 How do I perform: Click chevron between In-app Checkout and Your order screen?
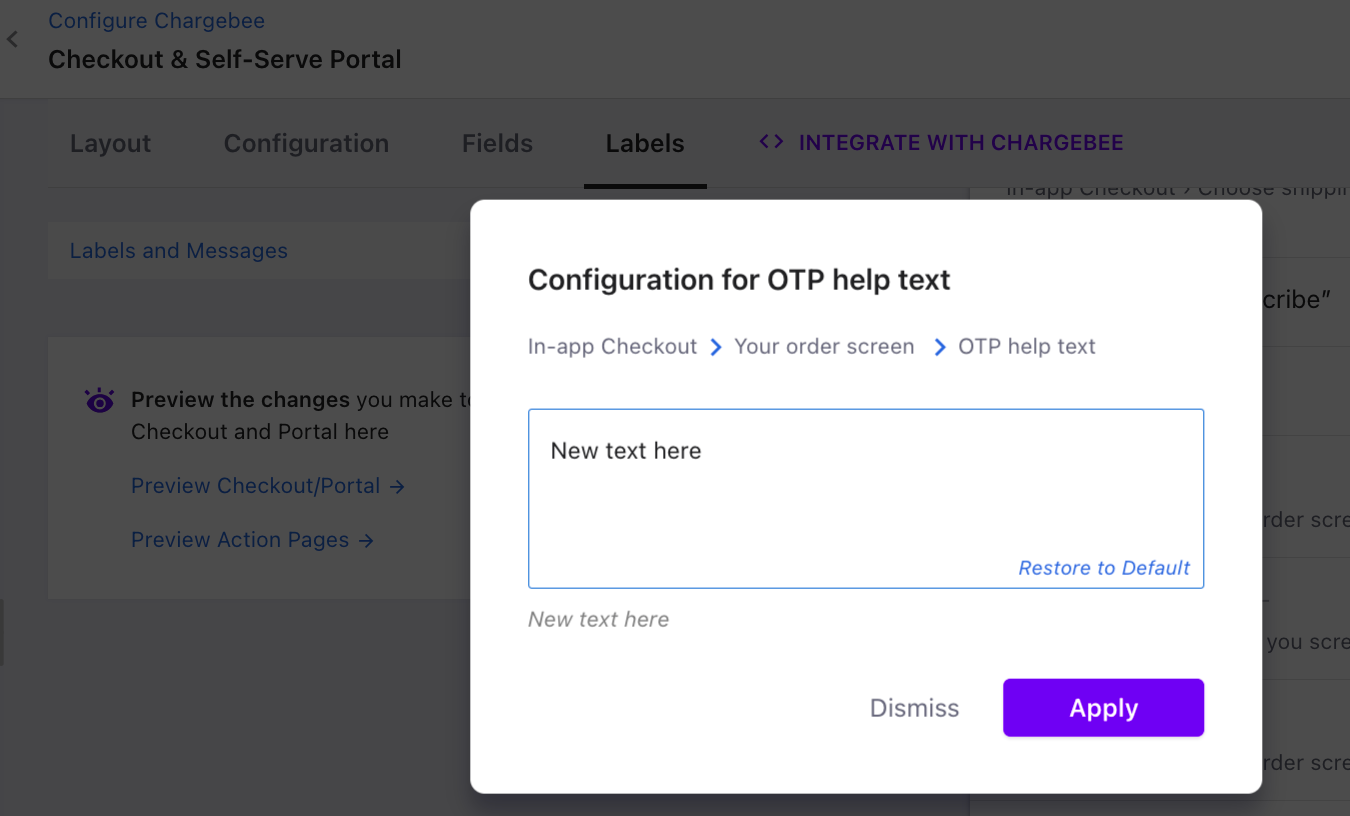click(716, 347)
